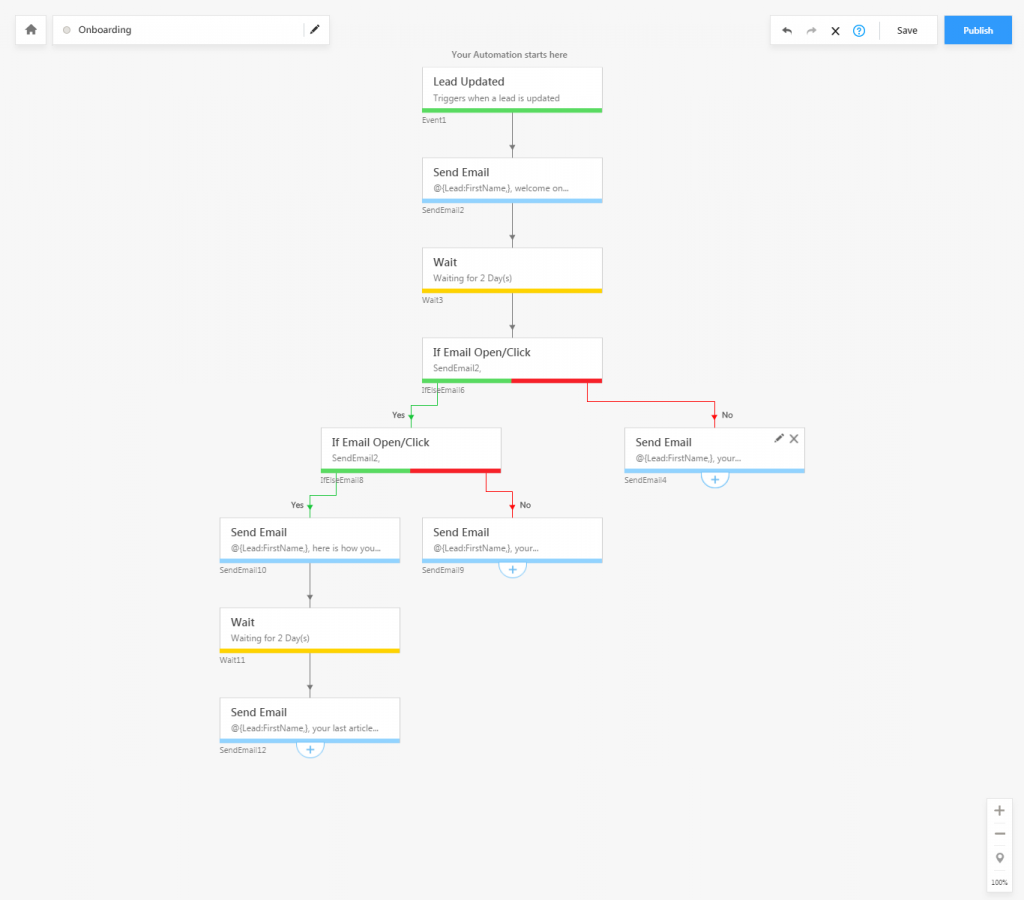Add step after SendEmail4 with plus

(x=715, y=479)
